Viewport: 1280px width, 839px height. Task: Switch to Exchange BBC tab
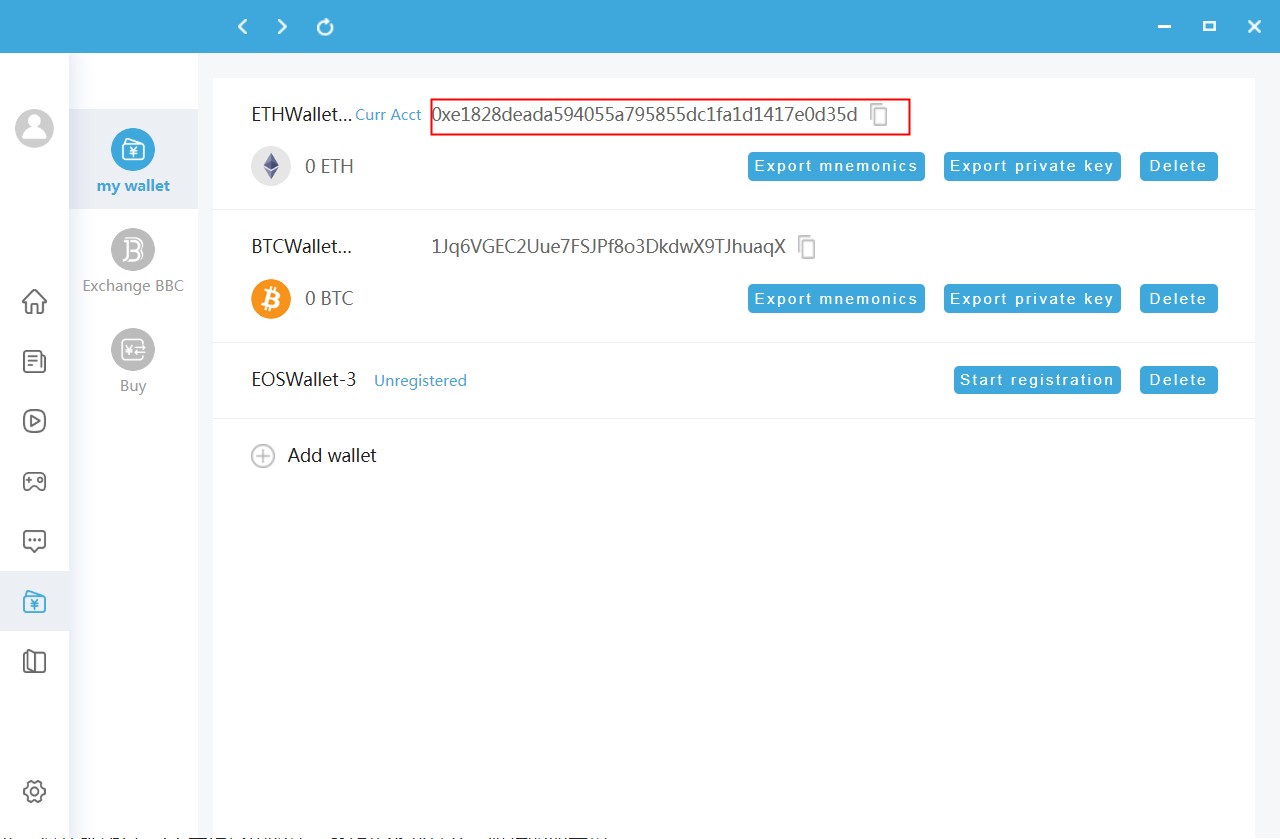tap(133, 260)
